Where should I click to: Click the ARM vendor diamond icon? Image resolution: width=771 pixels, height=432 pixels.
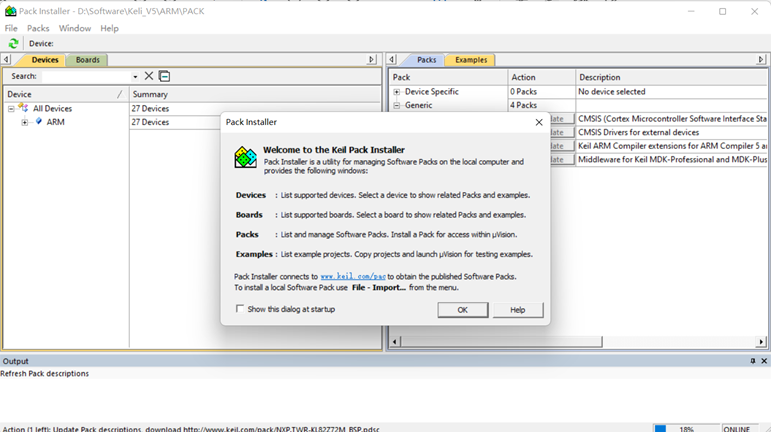pos(39,121)
